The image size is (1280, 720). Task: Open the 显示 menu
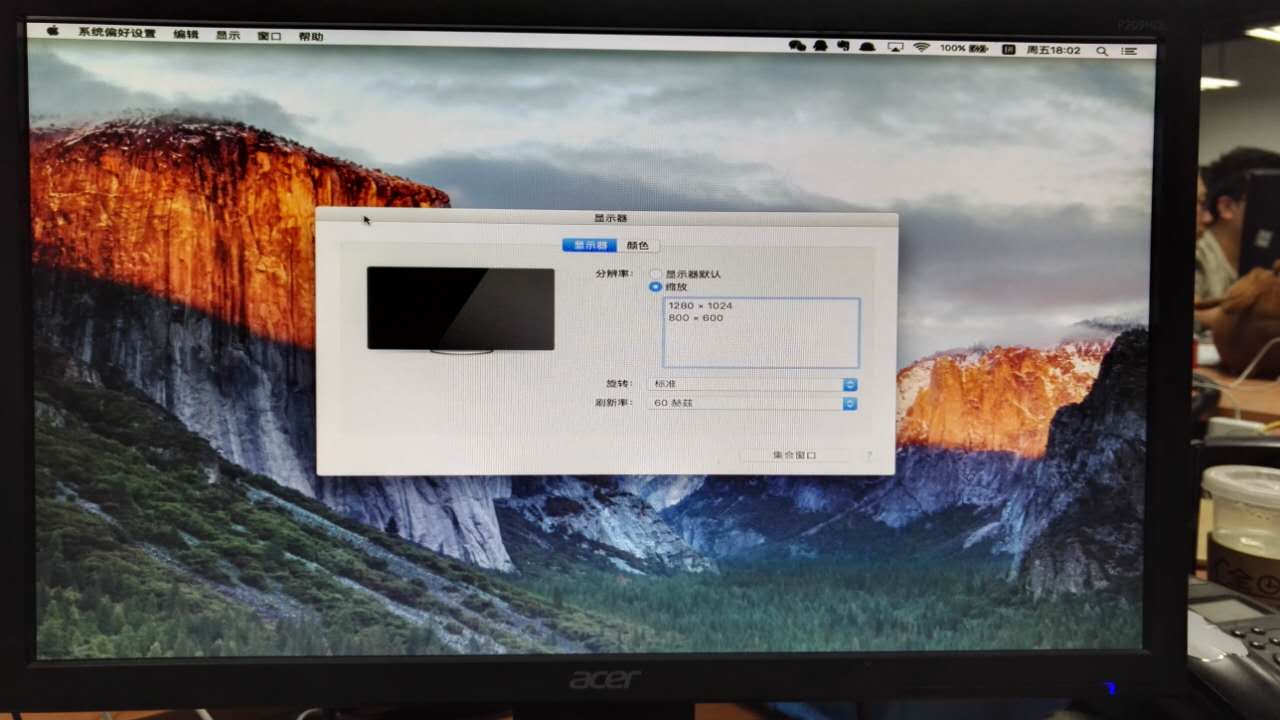228,35
